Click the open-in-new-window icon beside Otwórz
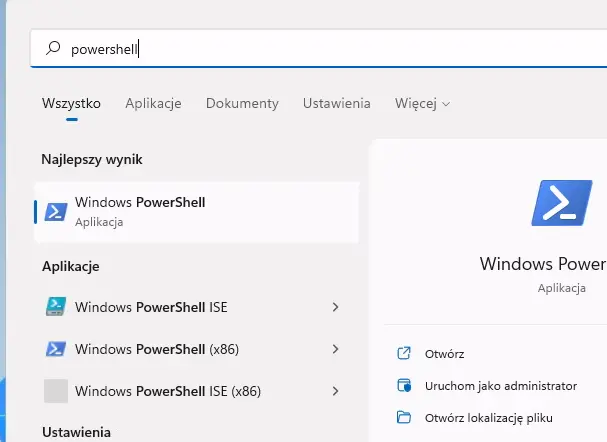This screenshot has height=442, width=607. click(x=404, y=354)
